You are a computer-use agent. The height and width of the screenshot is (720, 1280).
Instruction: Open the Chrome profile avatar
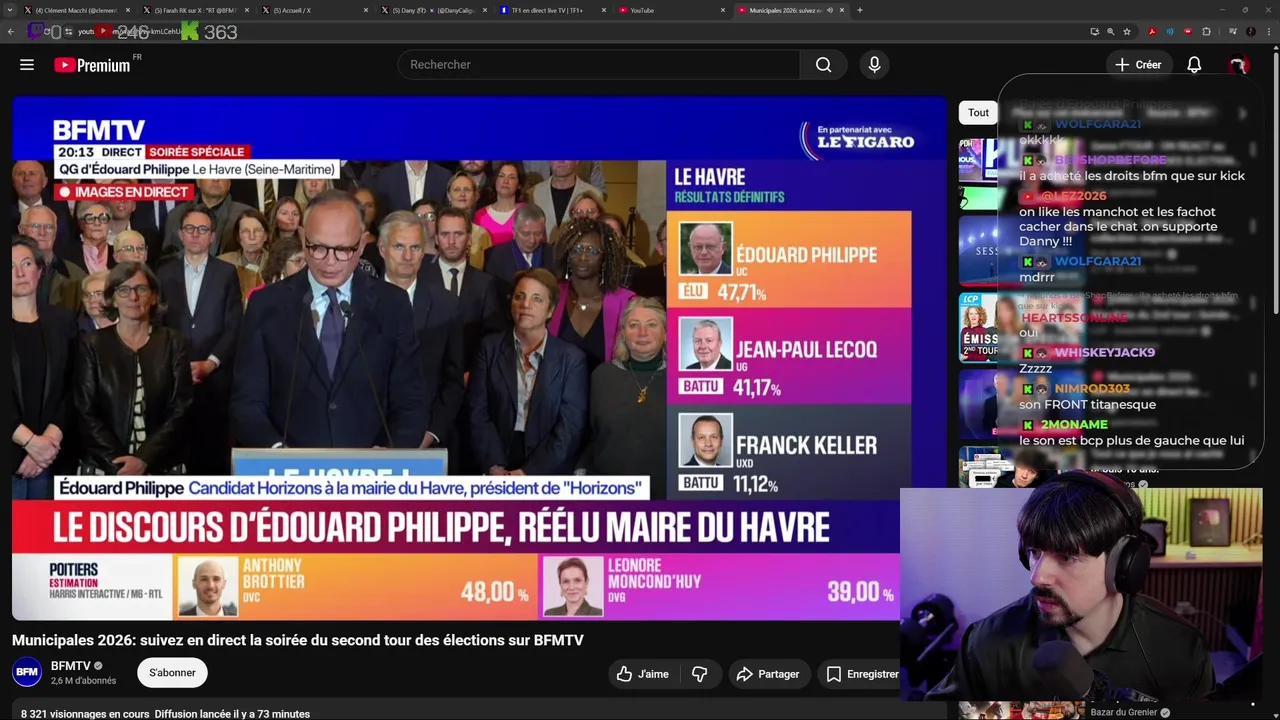click(x=1250, y=32)
